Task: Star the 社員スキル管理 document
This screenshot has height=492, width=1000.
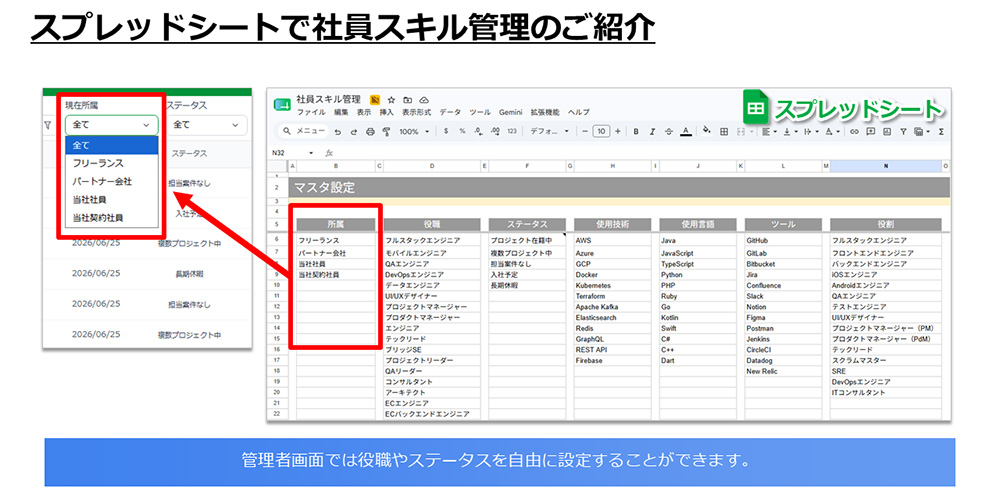Action: pyautogui.click(x=392, y=100)
